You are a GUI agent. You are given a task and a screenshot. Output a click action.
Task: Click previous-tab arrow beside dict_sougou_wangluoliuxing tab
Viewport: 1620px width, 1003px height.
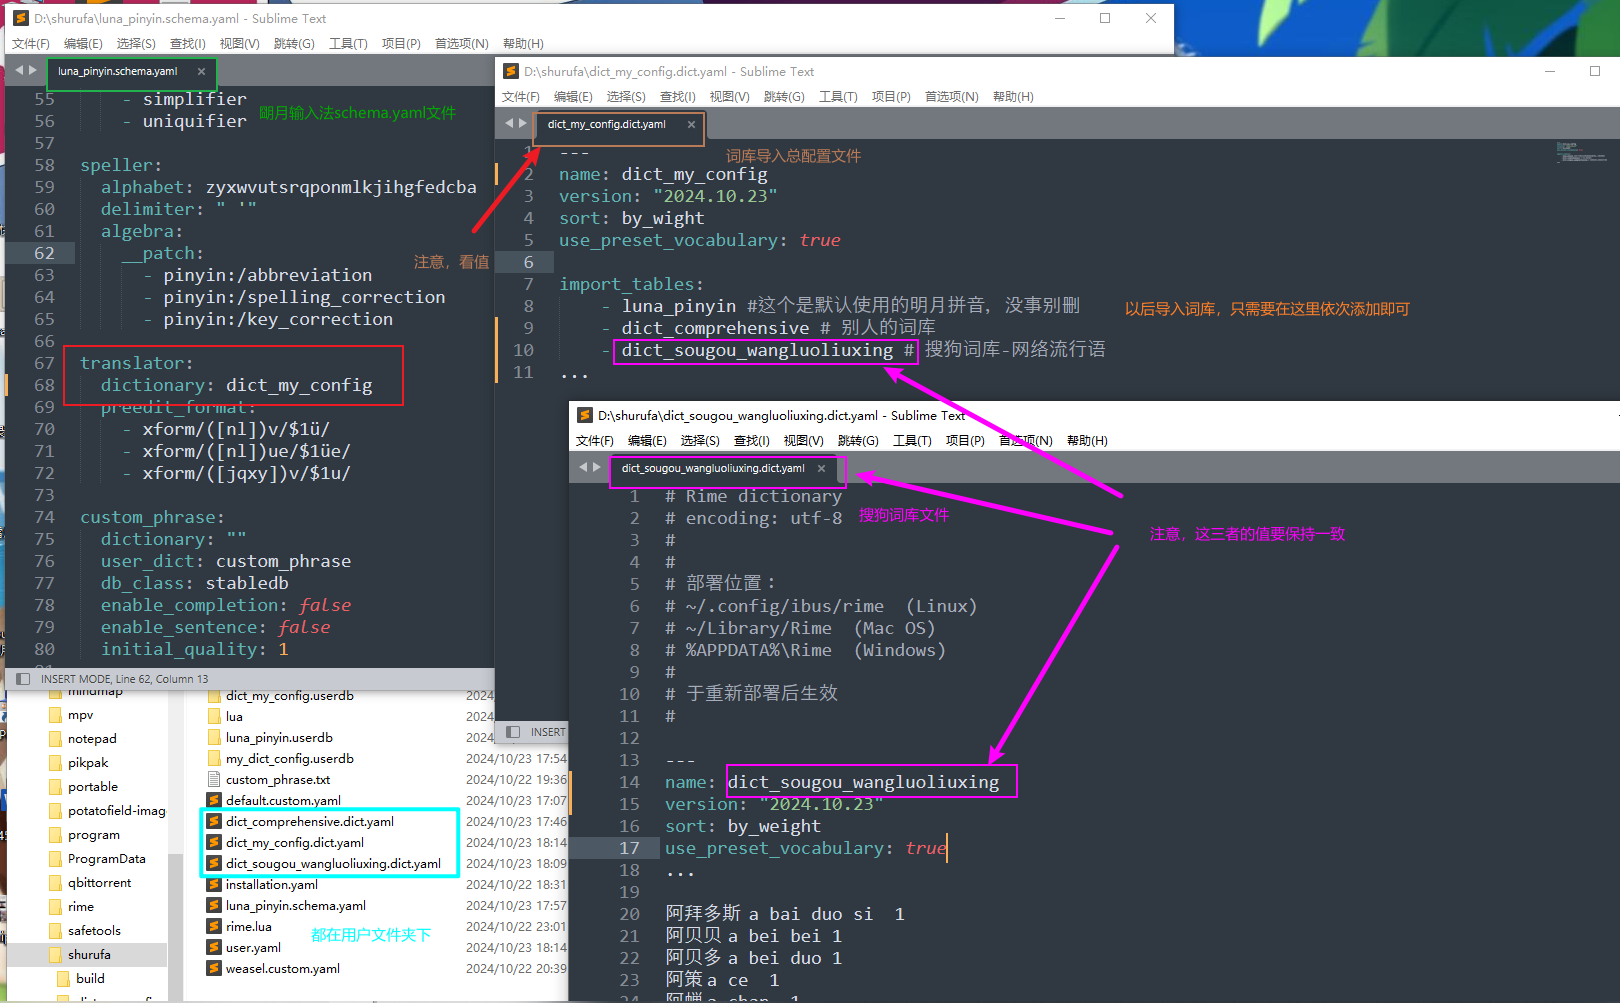tap(583, 468)
